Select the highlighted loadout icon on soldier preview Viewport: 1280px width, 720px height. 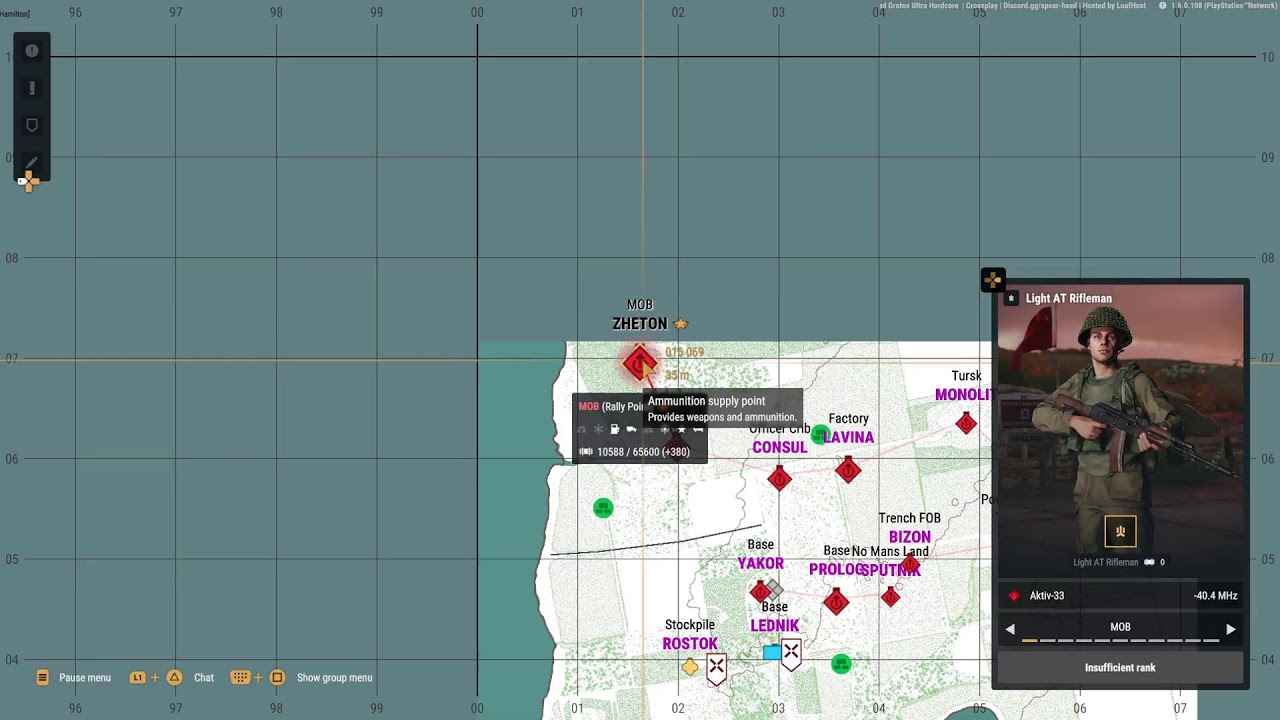pyautogui.click(x=1120, y=532)
